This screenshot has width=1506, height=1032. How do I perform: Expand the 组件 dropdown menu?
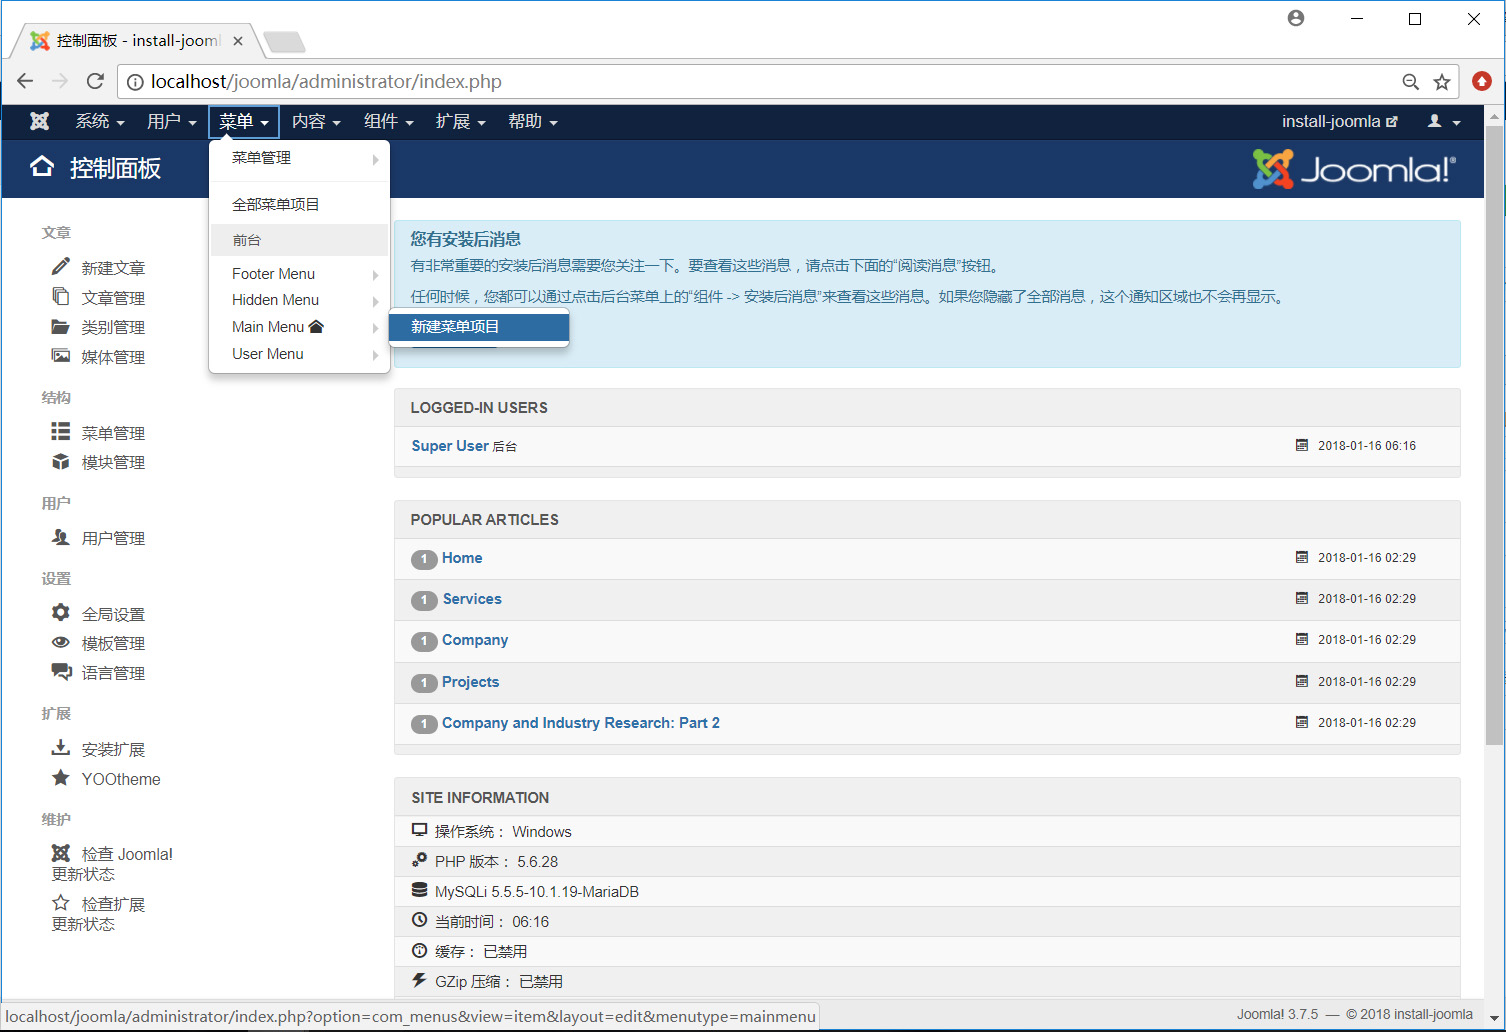(x=388, y=122)
